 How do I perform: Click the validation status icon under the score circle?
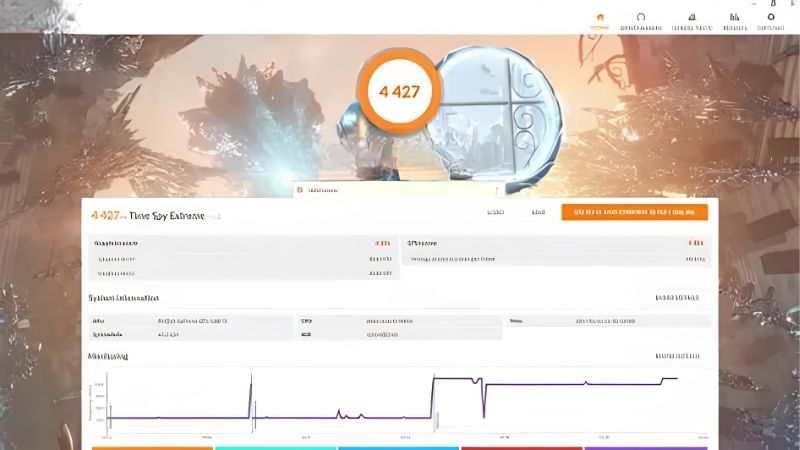299,190
